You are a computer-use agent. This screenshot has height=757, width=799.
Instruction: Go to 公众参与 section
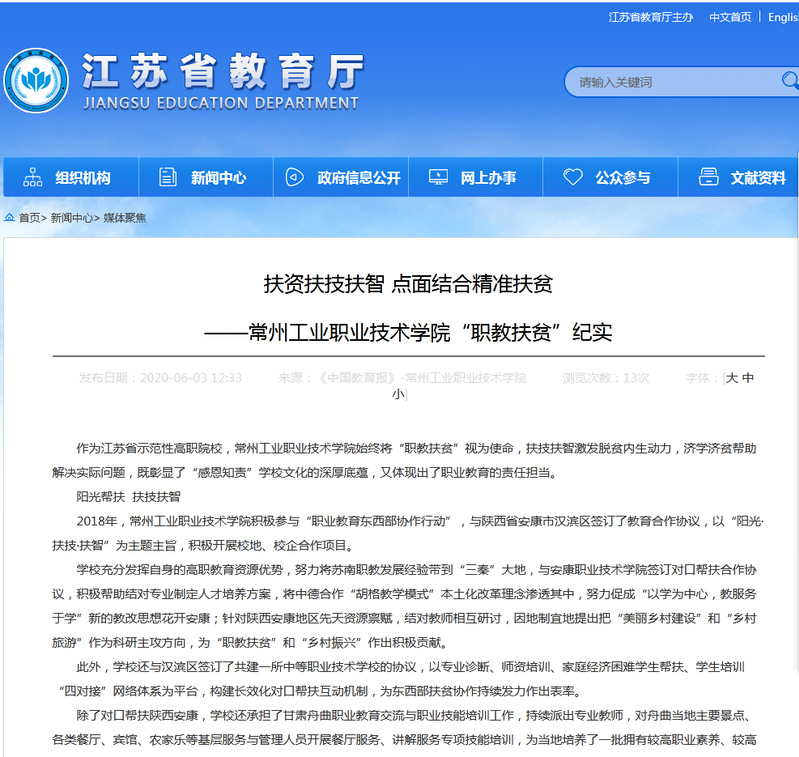tap(622, 178)
